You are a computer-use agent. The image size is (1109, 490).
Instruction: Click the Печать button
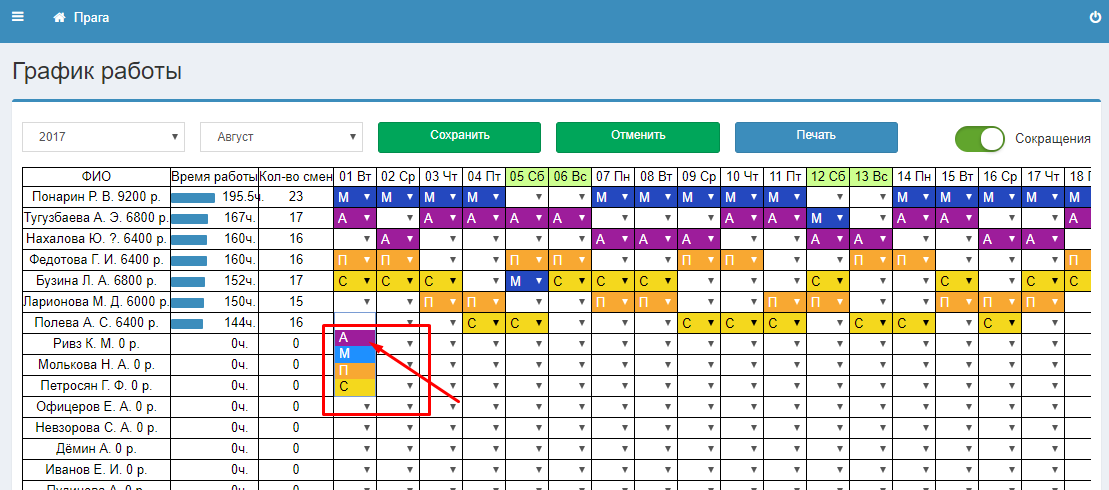click(x=816, y=137)
